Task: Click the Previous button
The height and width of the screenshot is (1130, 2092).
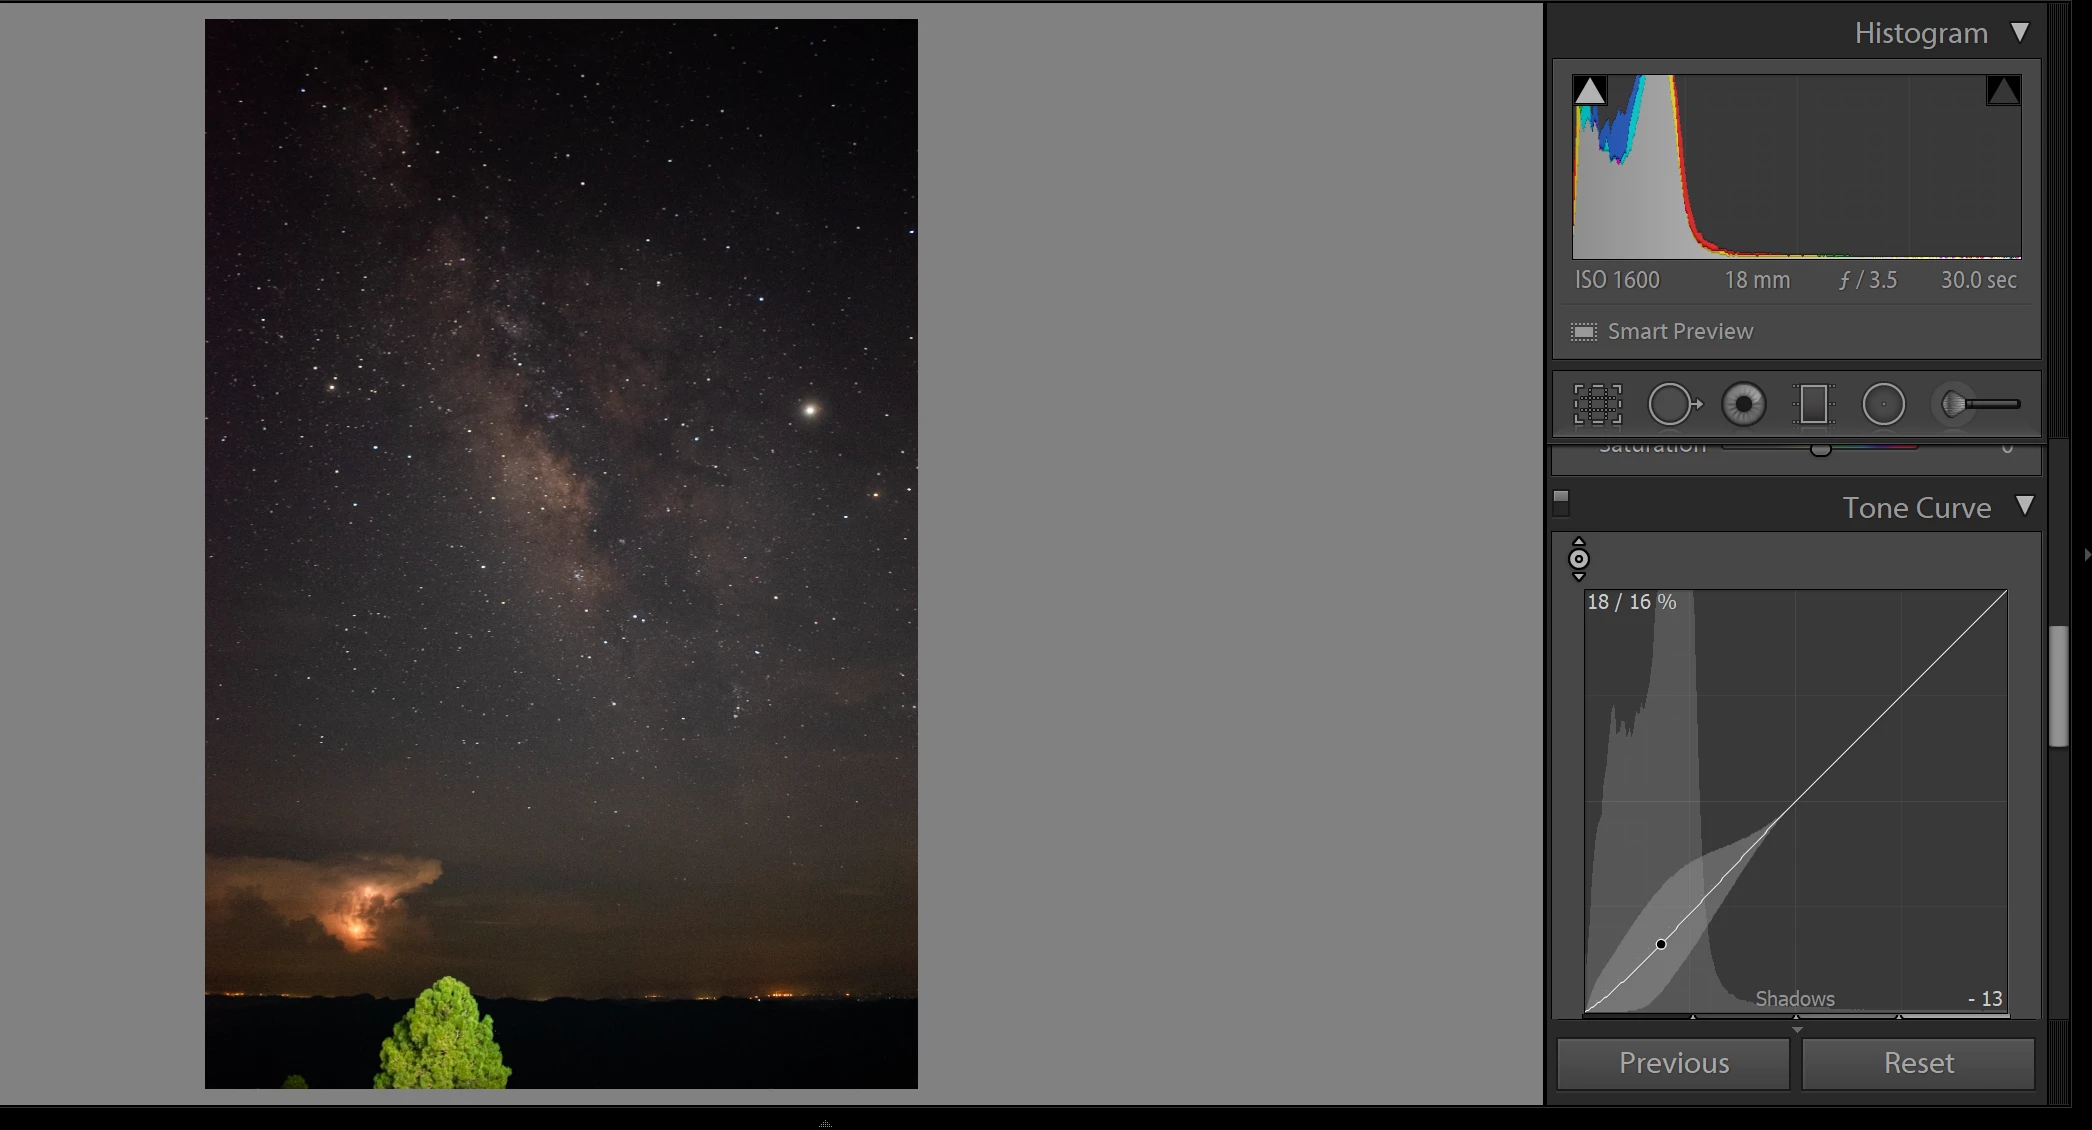Action: pyautogui.click(x=1673, y=1063)
